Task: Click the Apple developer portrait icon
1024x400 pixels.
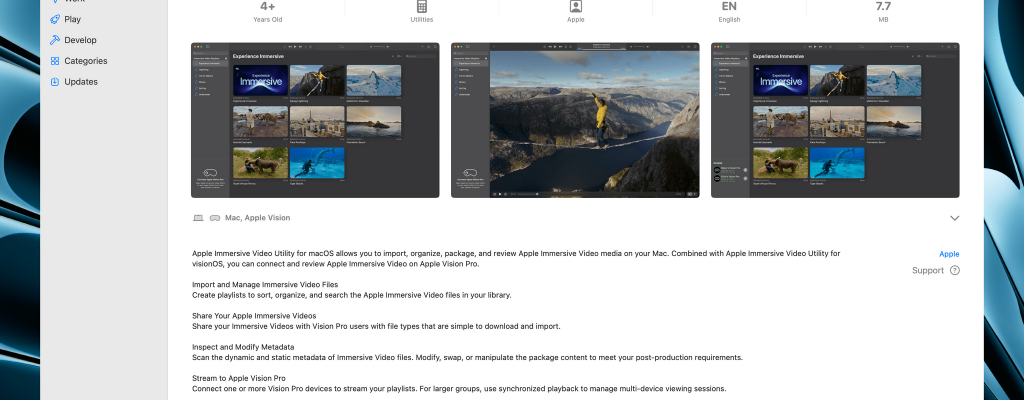Action: [x=575, y=5]
